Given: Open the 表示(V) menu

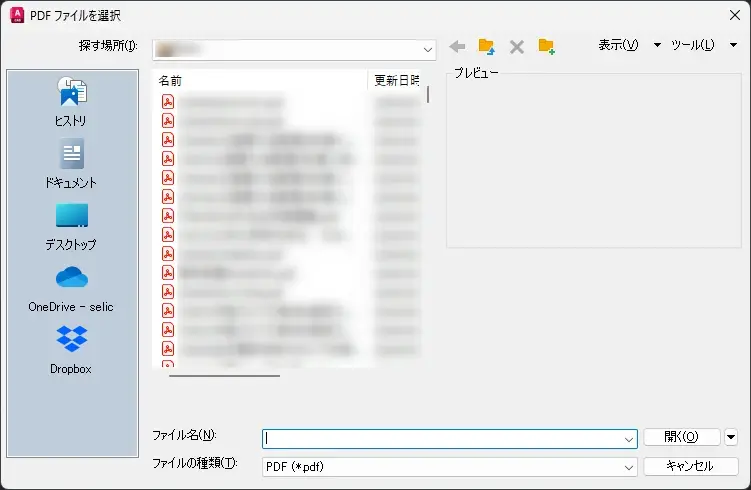Looking at the screenshot, I should (618, 45).
